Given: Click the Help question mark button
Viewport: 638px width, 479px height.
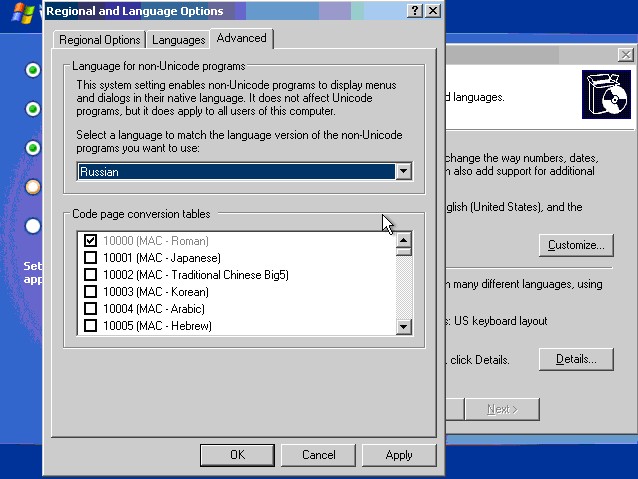Looking at the screenshot, I should [415, 10].
